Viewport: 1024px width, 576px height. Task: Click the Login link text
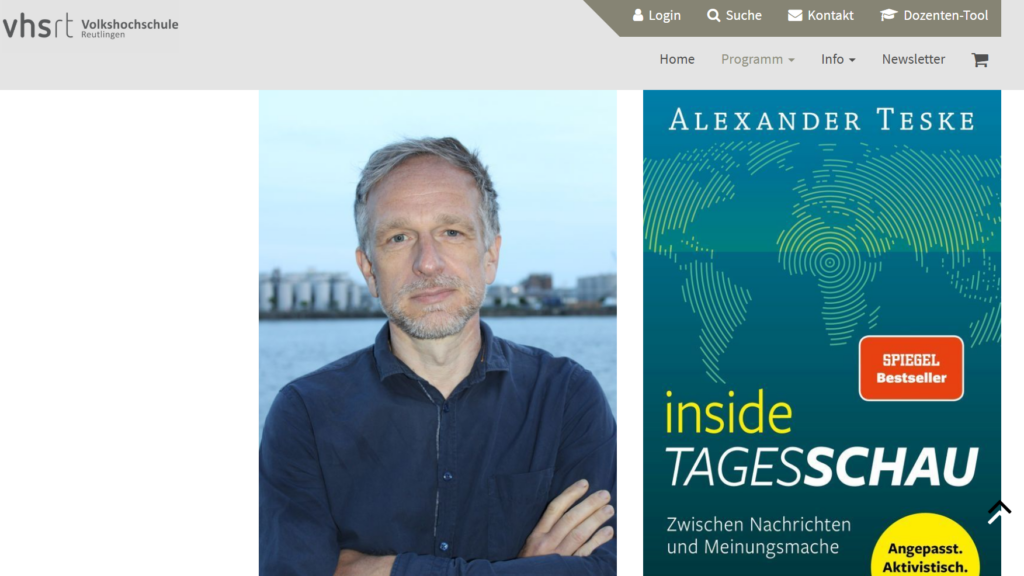point(664,15)
